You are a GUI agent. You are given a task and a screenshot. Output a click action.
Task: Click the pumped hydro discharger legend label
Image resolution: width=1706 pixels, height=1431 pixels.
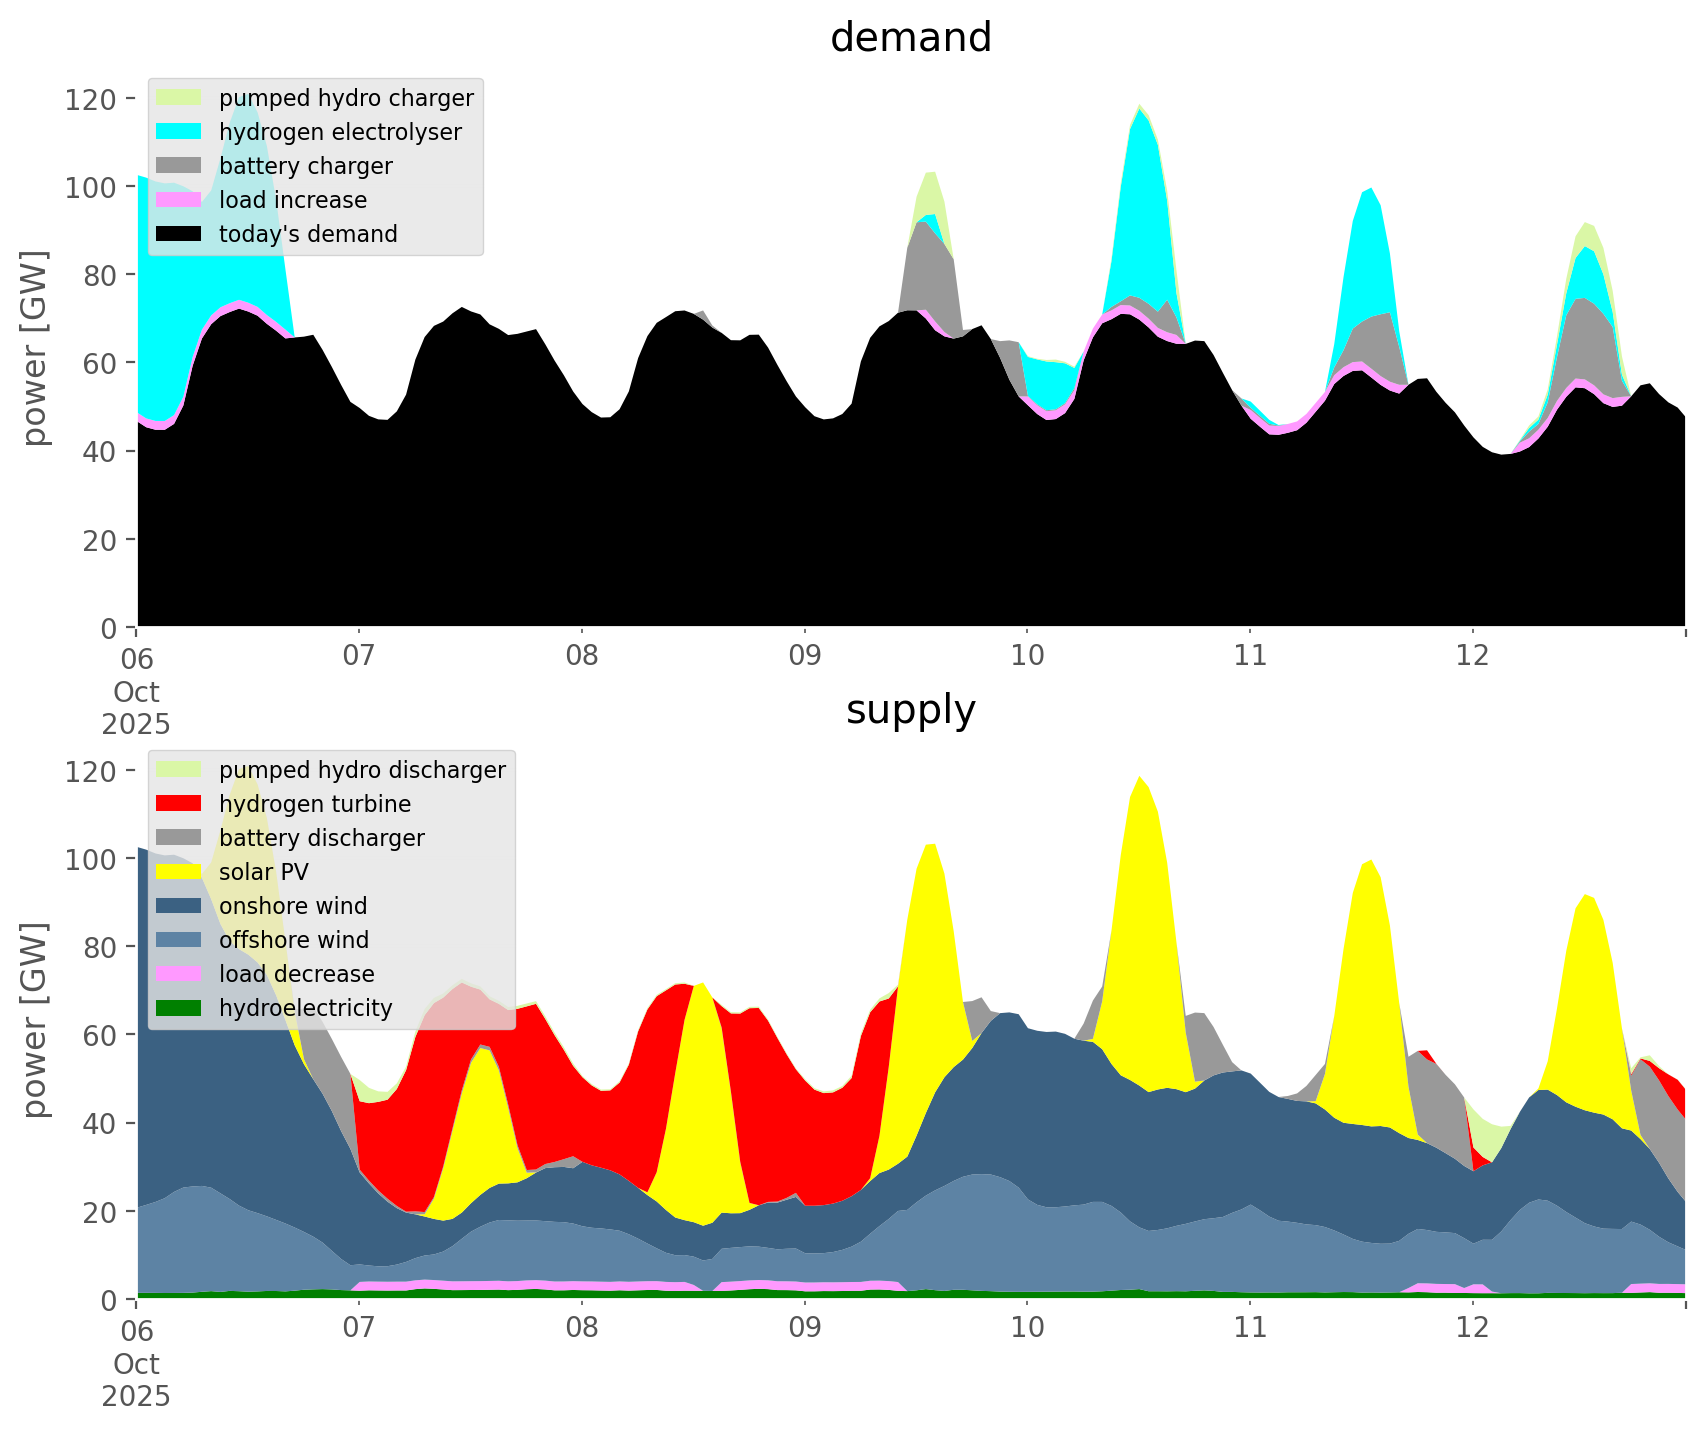click(362, 770)
